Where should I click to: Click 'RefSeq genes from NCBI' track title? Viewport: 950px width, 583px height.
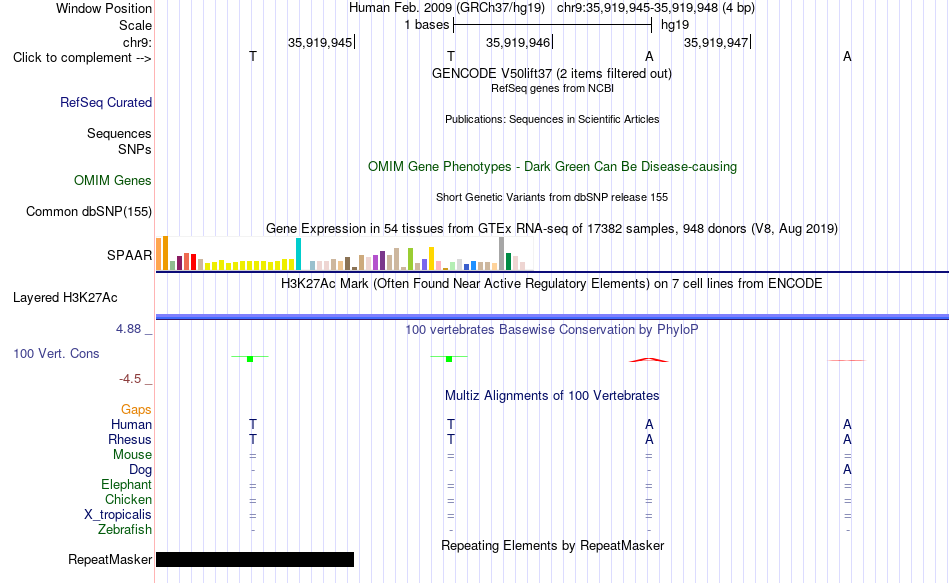553,88
